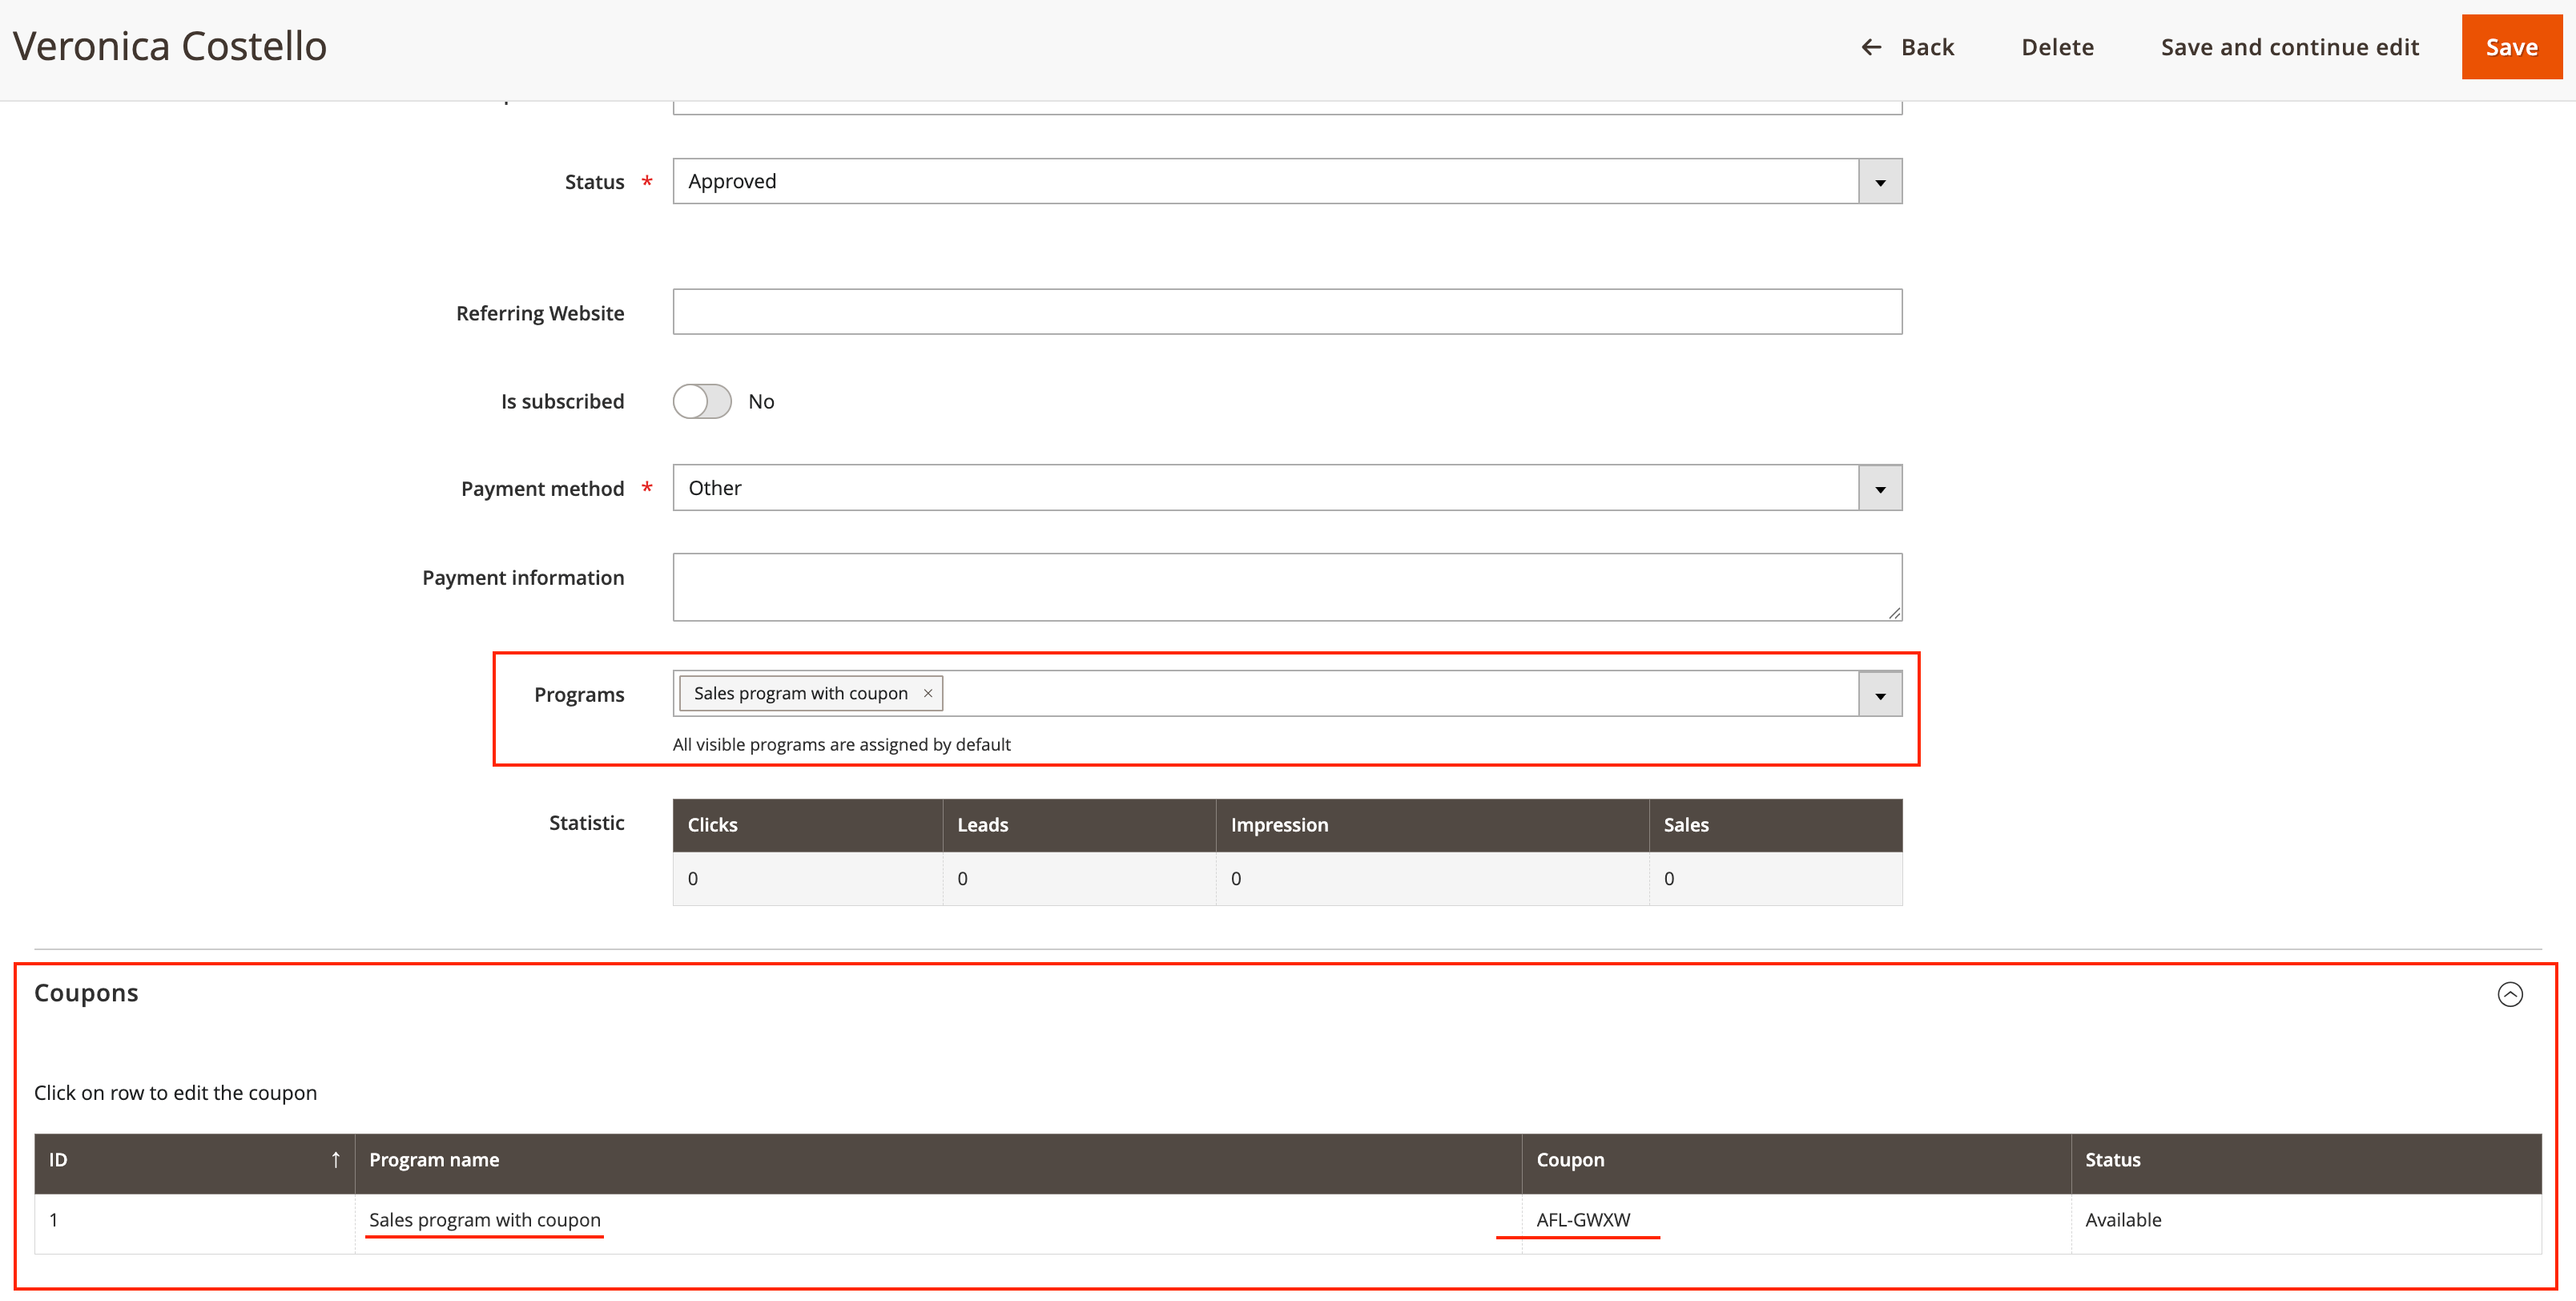
Task: Focus the Referring Website field
Action: (1286, 312)
